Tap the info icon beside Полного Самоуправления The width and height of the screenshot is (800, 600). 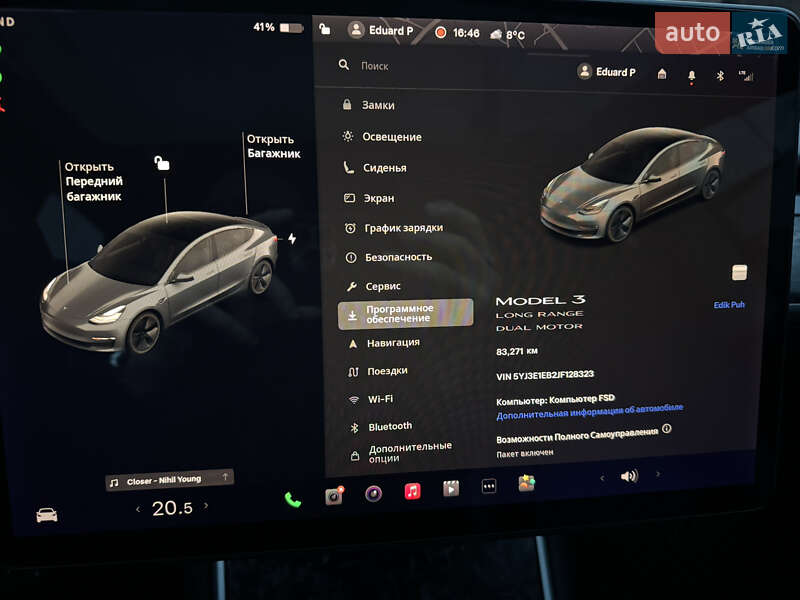pyautogui.click(x=667, y=429)
